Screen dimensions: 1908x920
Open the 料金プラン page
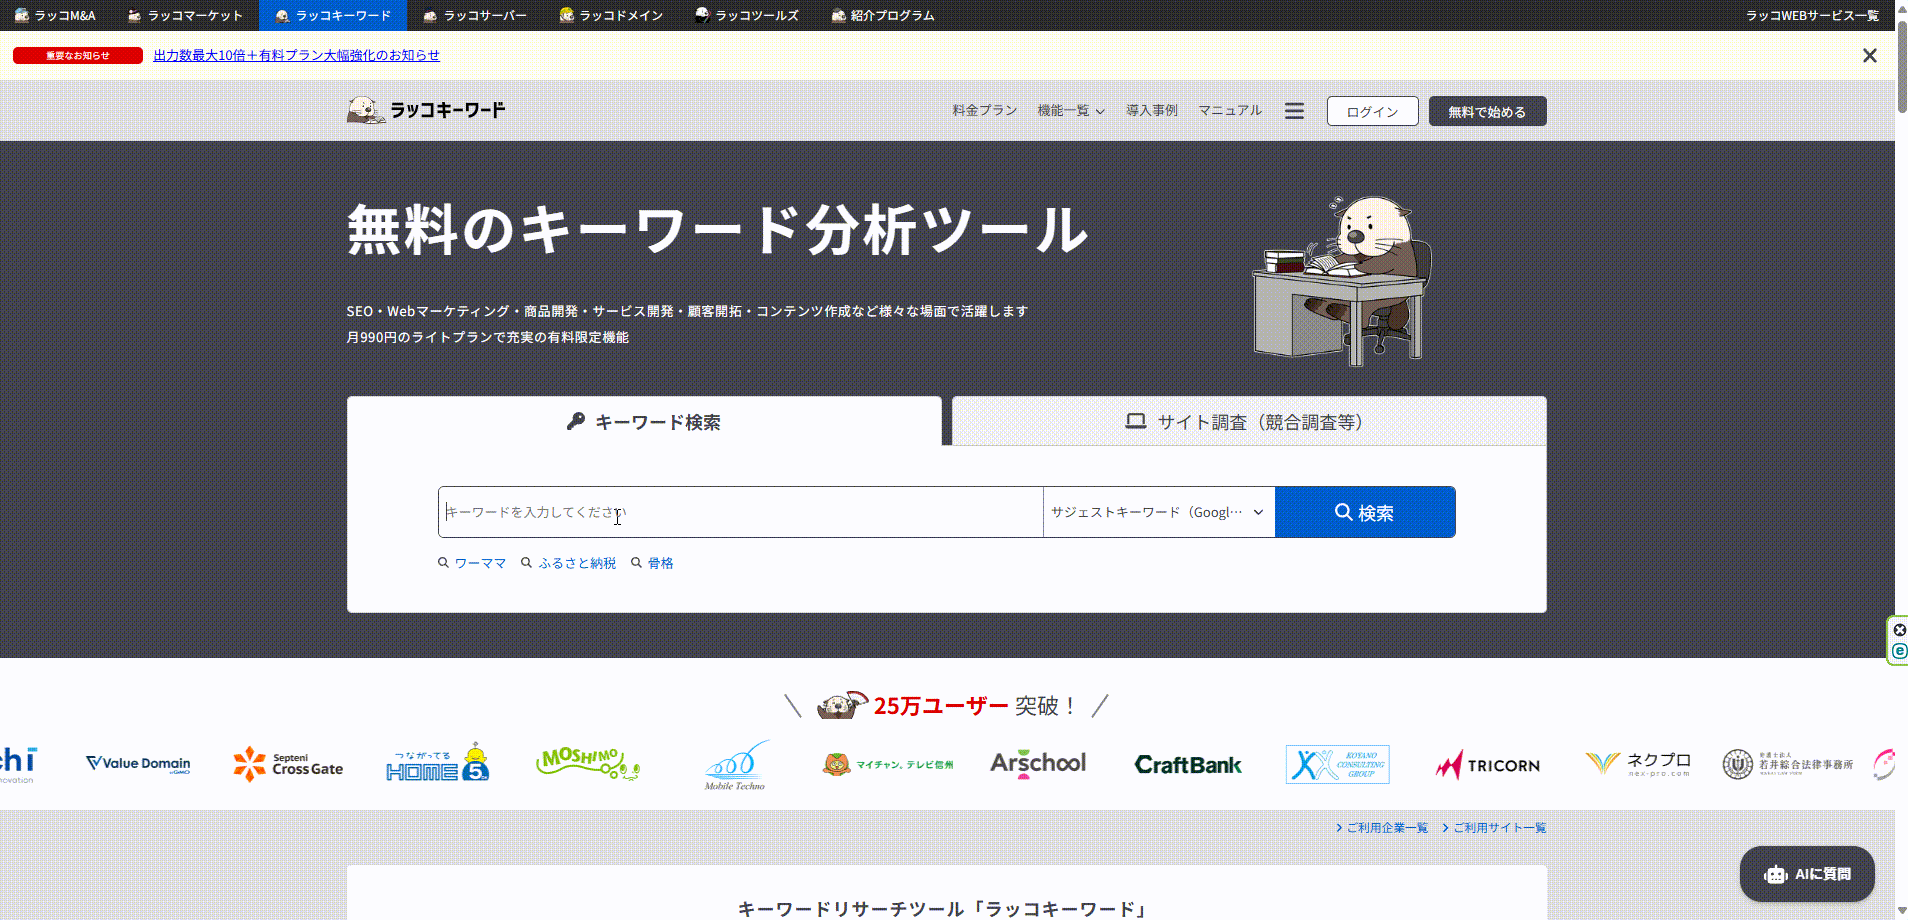(984, 110)
